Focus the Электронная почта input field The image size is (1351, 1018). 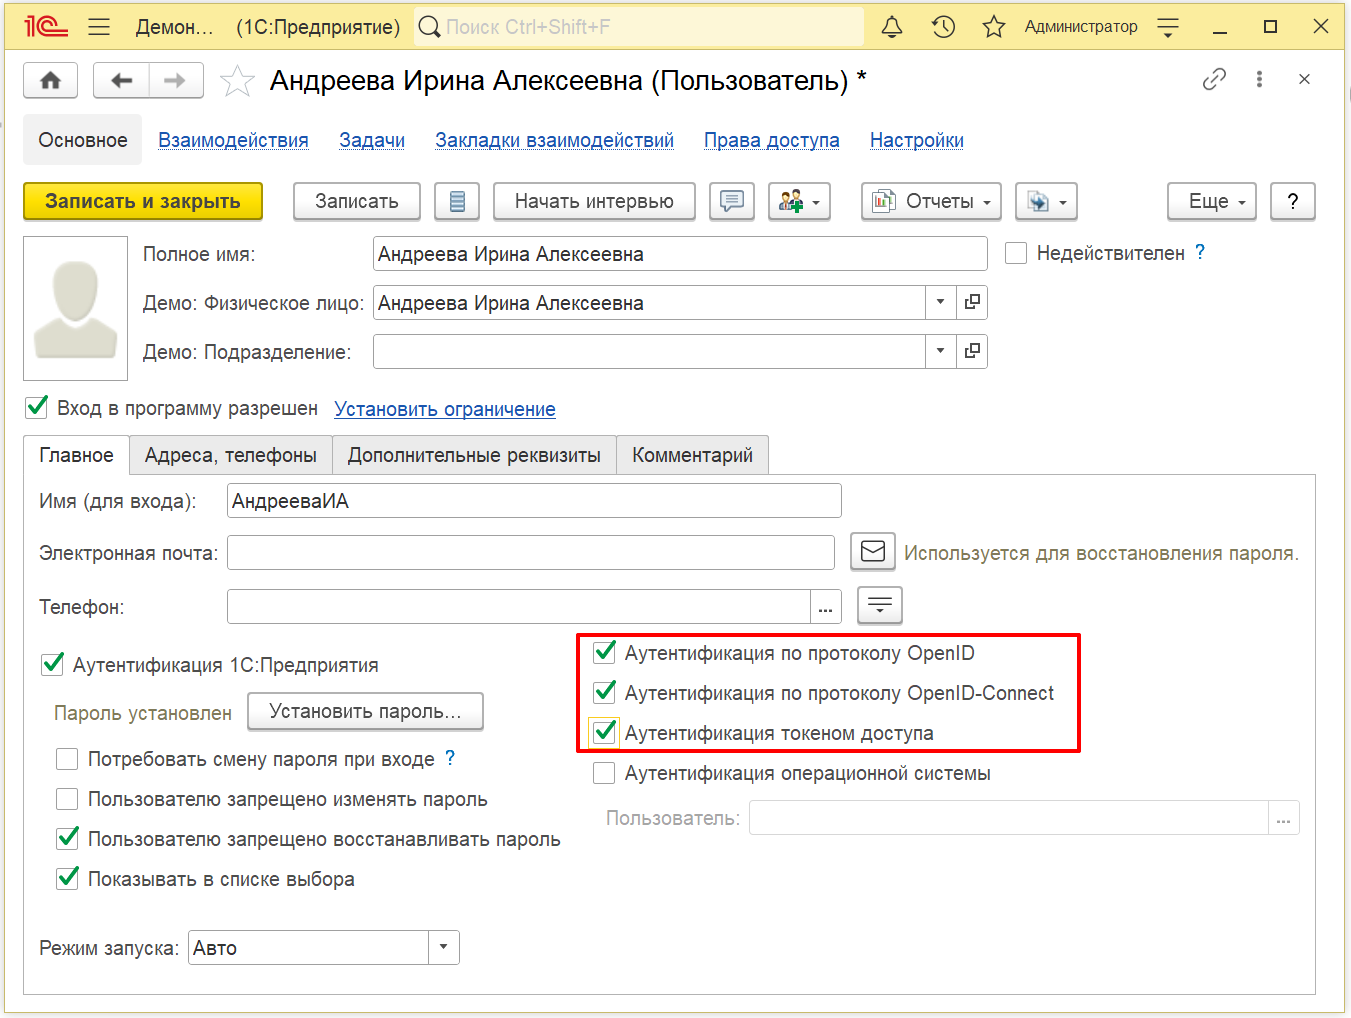click(531, 552)
